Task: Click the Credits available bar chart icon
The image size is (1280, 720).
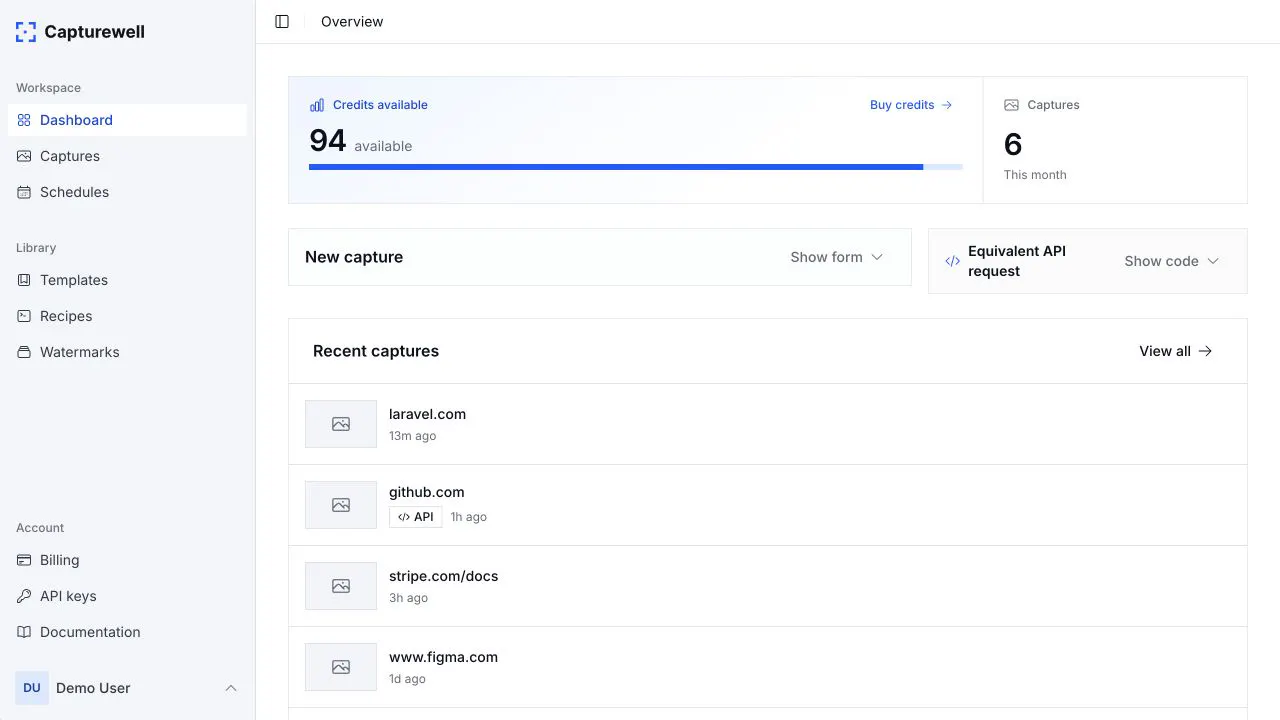Action: (317, 105)
